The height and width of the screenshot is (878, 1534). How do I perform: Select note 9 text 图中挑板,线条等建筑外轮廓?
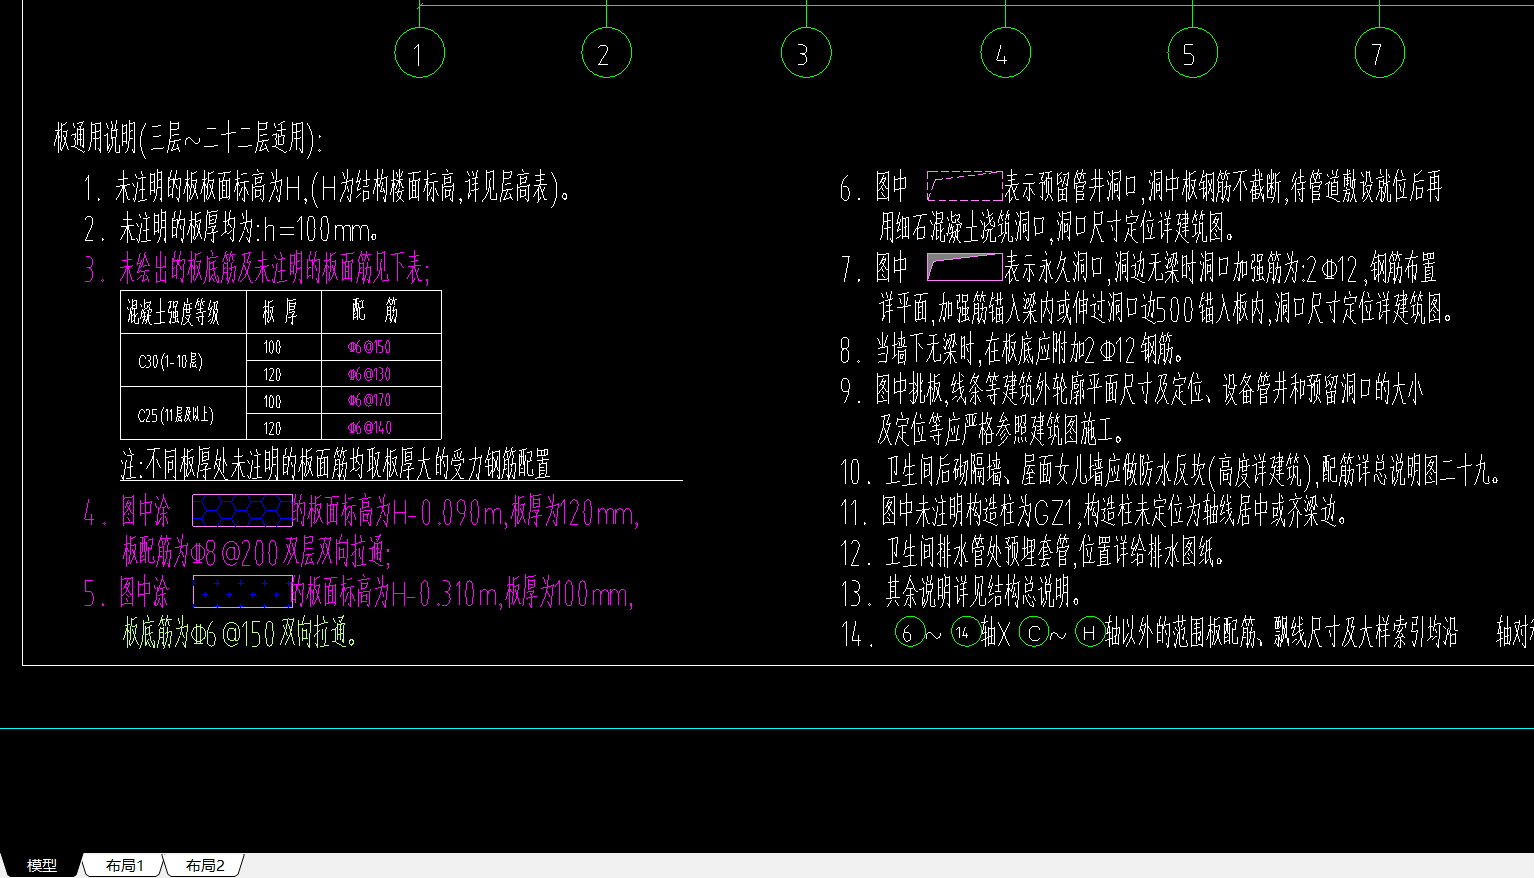(1148, 390)
